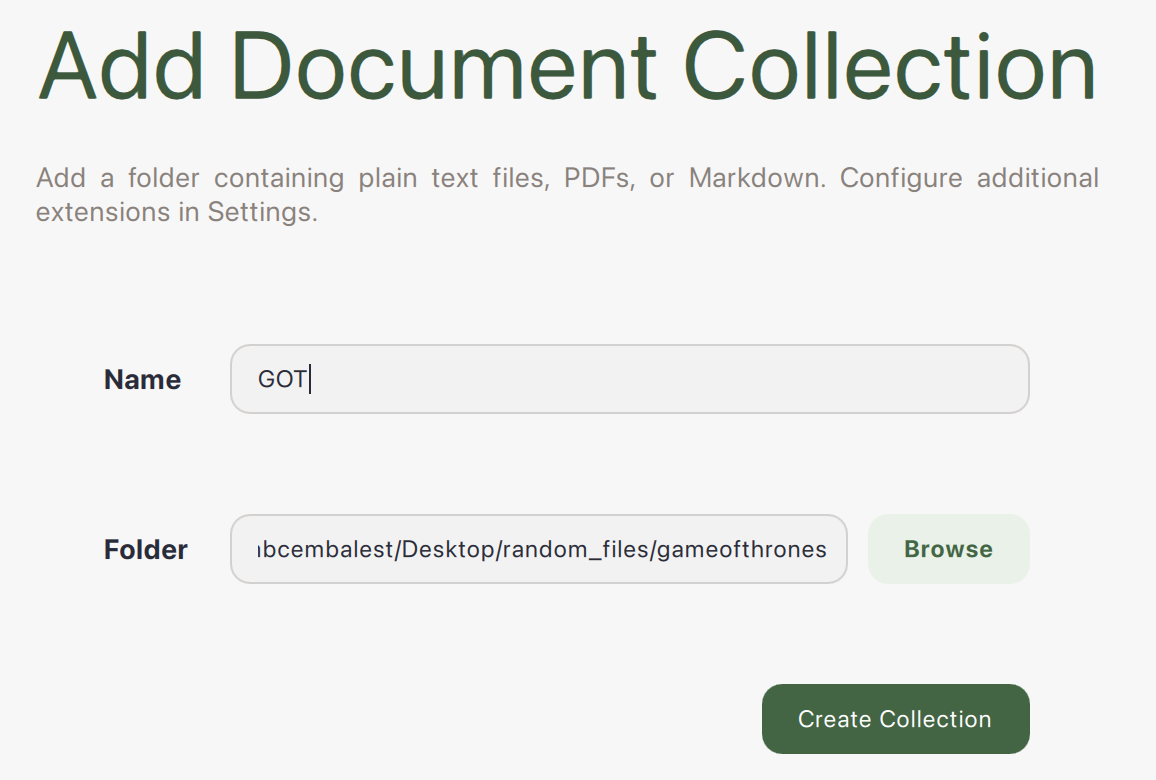Click the 'Add Document Collection' heading
The height and width of the screenshot is (780, 1156).
(567, 66)
